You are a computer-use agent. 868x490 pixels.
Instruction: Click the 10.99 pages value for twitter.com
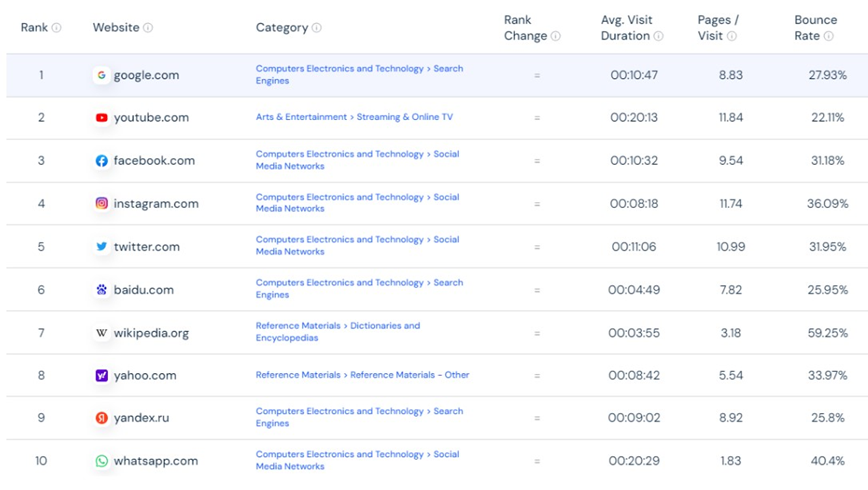point(731,246)
